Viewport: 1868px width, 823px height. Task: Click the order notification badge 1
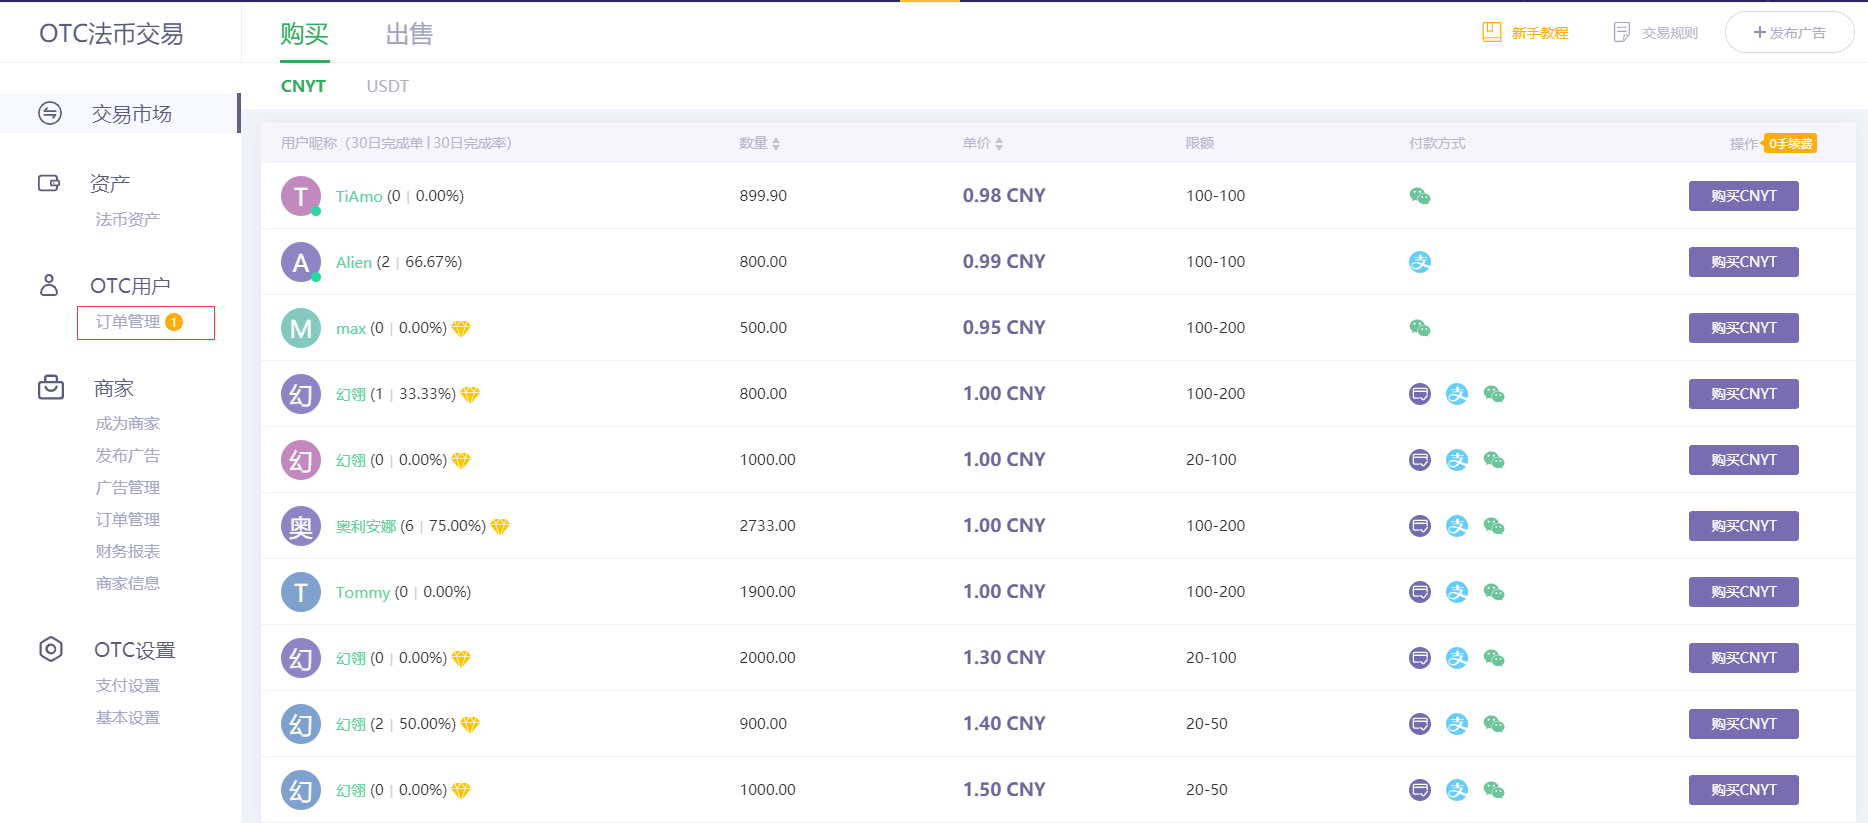pyautogui.click(x=174, y=322)
